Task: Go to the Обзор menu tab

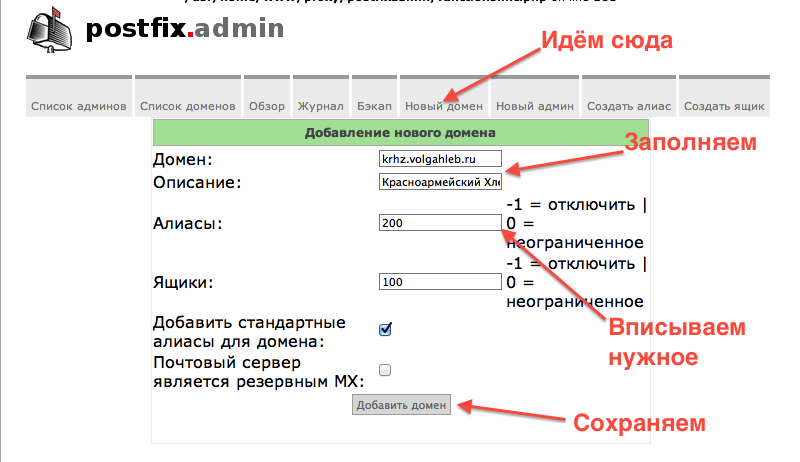Action: pos(267,106)
